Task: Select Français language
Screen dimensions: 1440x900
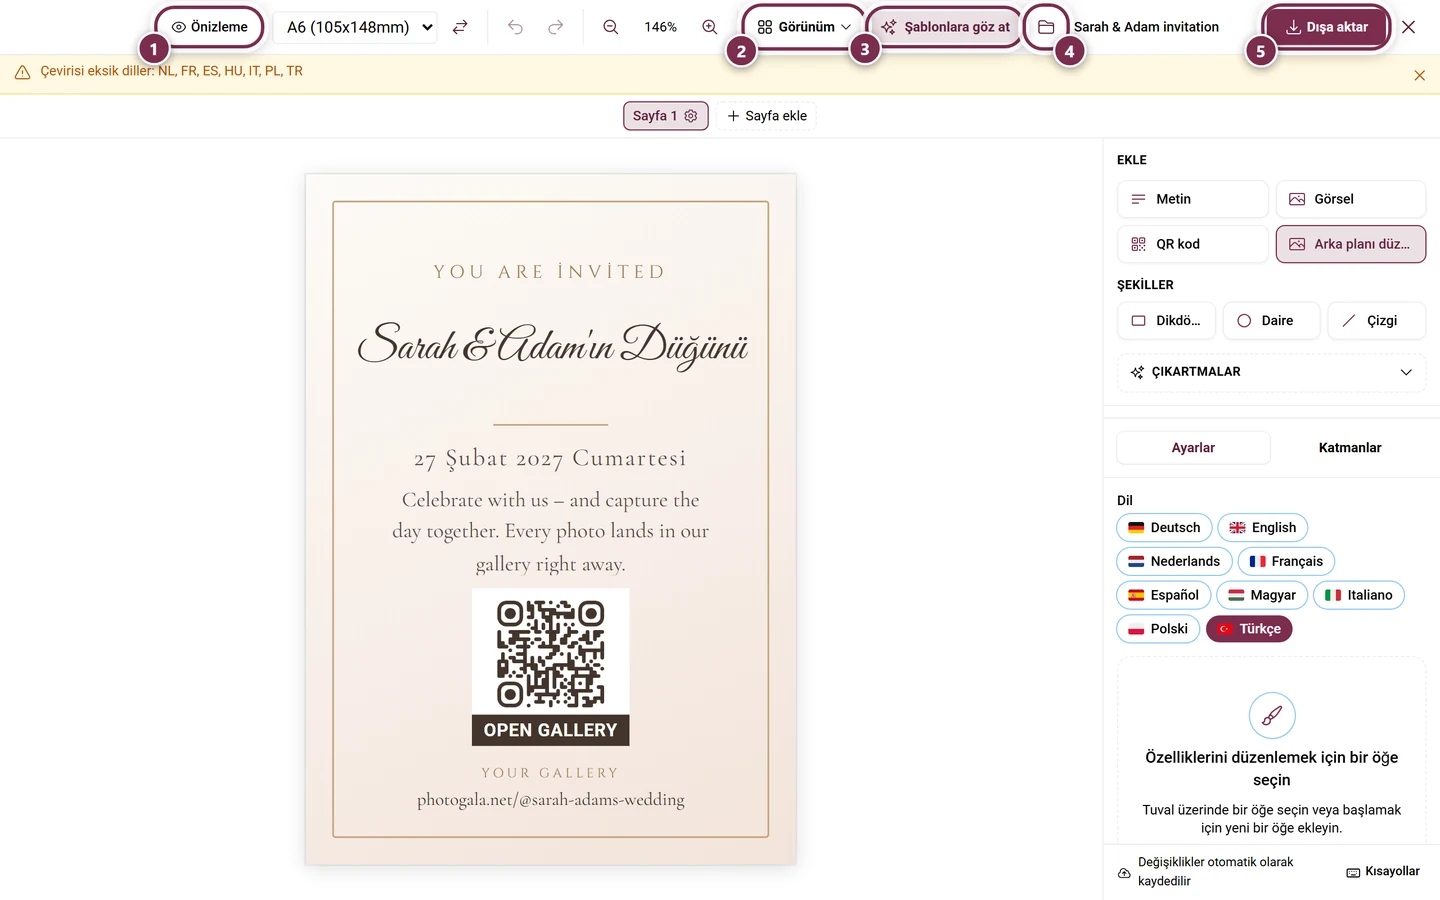Action: pyautogui.click(x=1286, y=562)
